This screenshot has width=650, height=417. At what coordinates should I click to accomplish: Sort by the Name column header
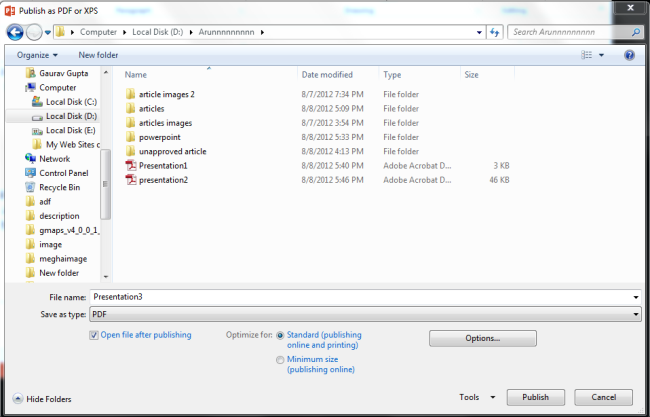pyautogui.click(x=136, y=75)
